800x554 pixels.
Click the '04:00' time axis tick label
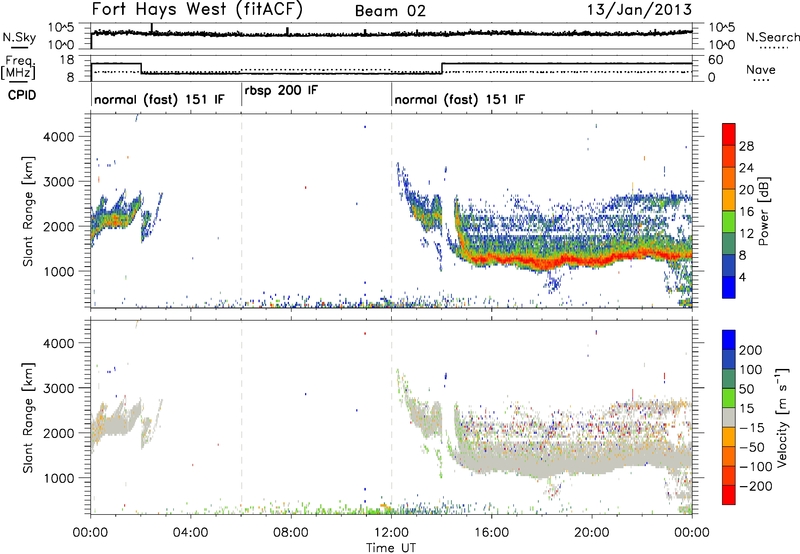click(190, 533)
